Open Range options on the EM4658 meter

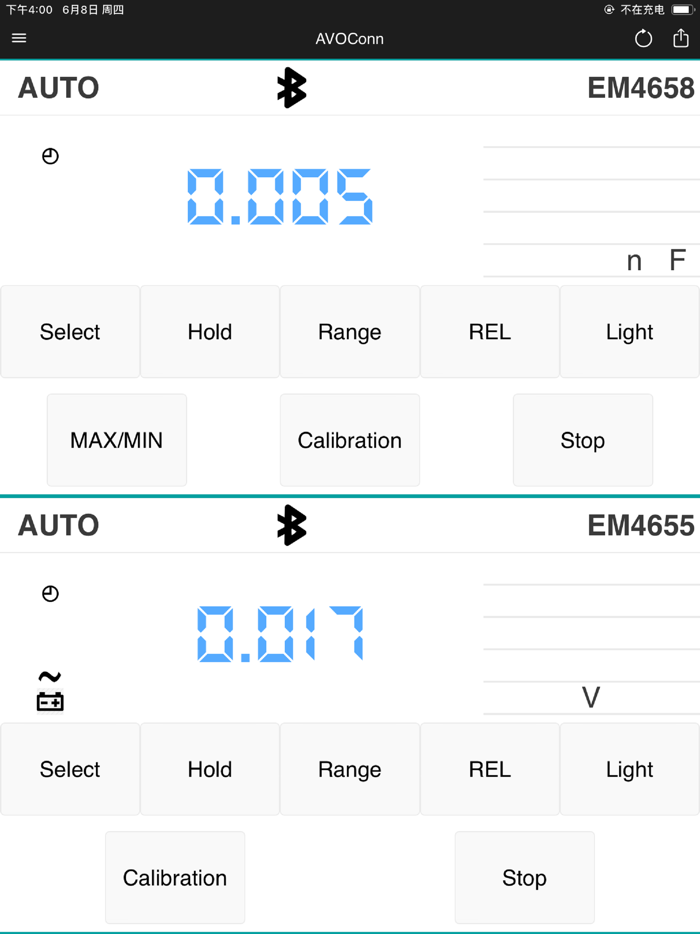pos(349,331)
